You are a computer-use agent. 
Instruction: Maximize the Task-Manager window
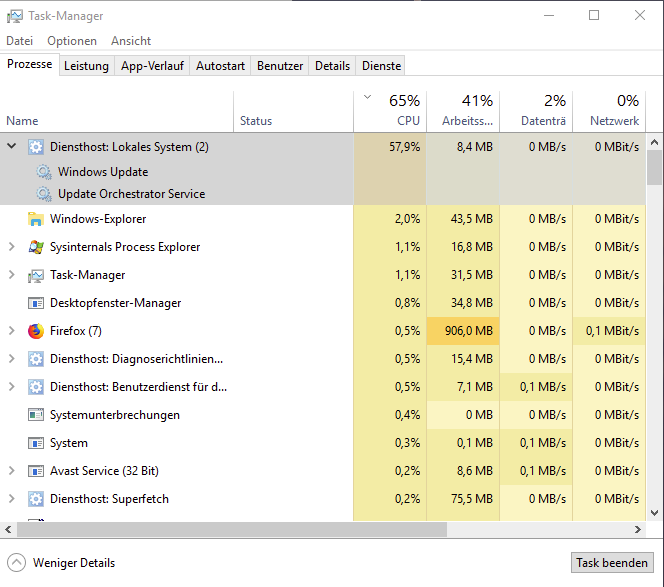pos(594,16)
